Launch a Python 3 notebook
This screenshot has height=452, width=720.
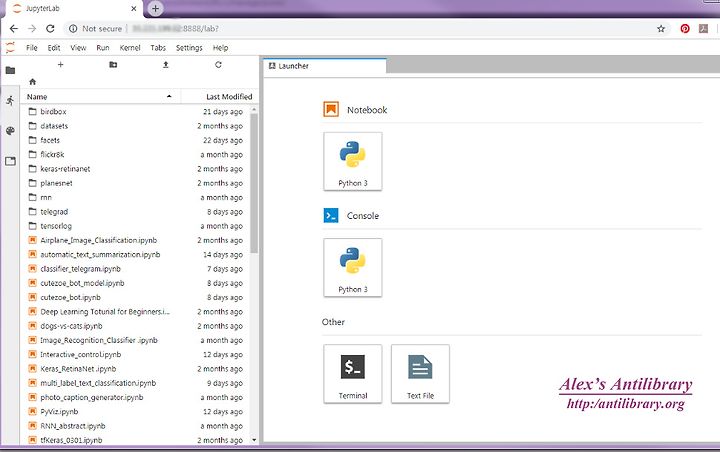pyautogui.click(x=353, y=161)
